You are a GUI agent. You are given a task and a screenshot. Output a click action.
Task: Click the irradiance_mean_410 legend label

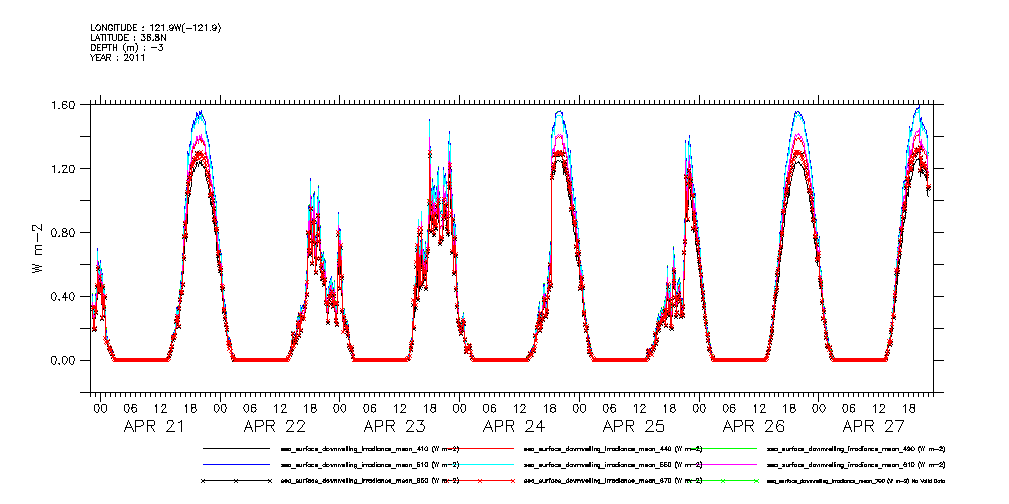[369, 448]
